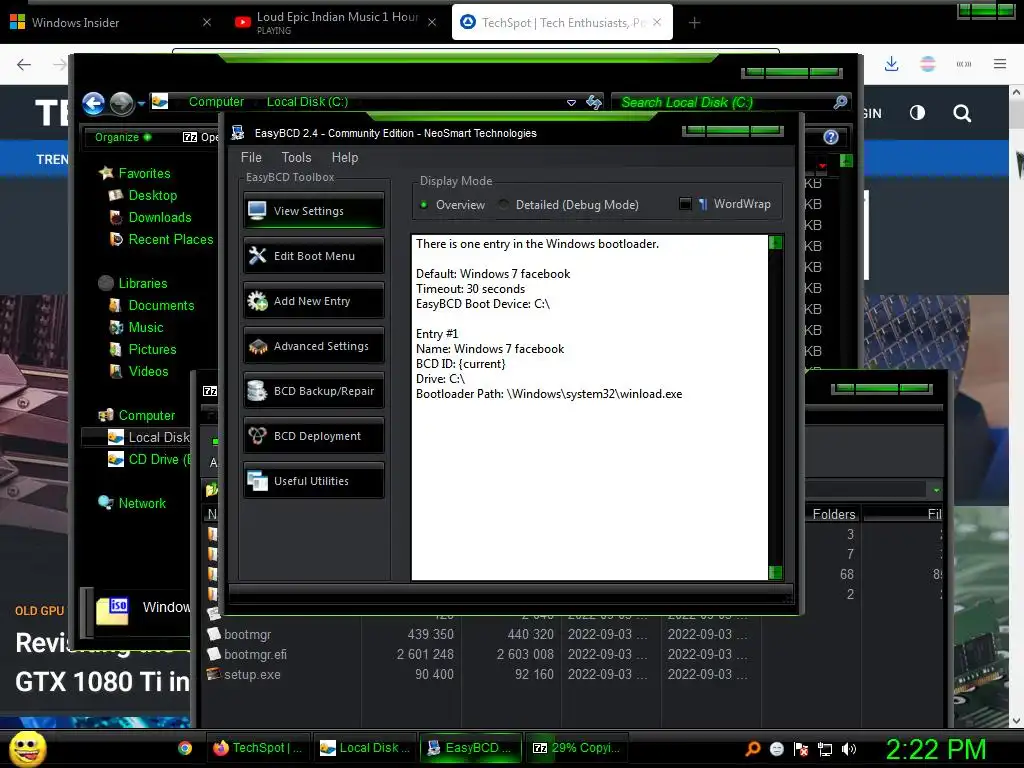1024x768 pixels.
Task: Open a new browser tab with plus
Action: [x=694, y=23]
